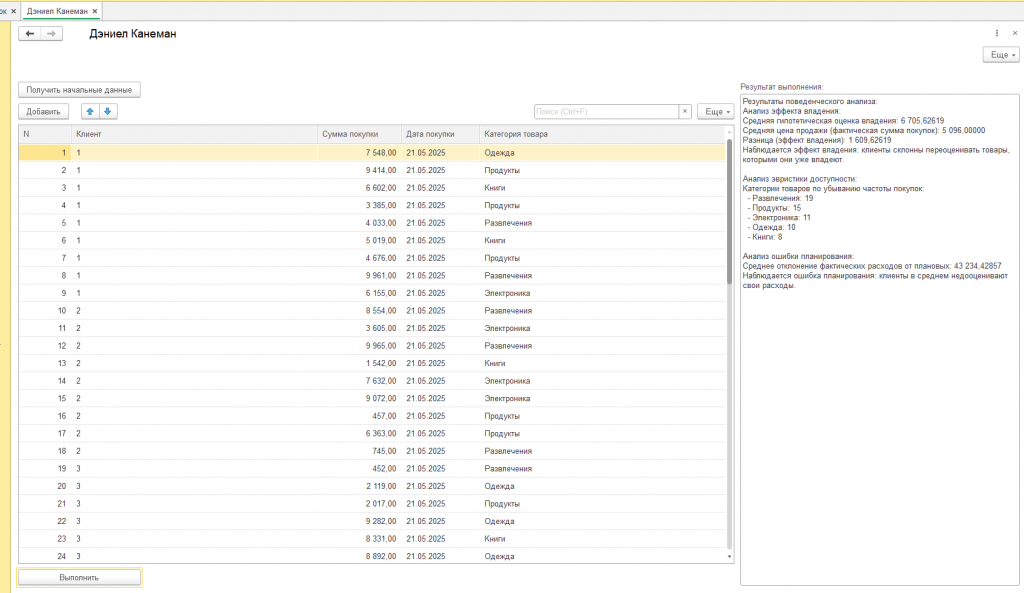
Task: Click the table scrollbar's up arrow
Action: [x=729, y=132]
